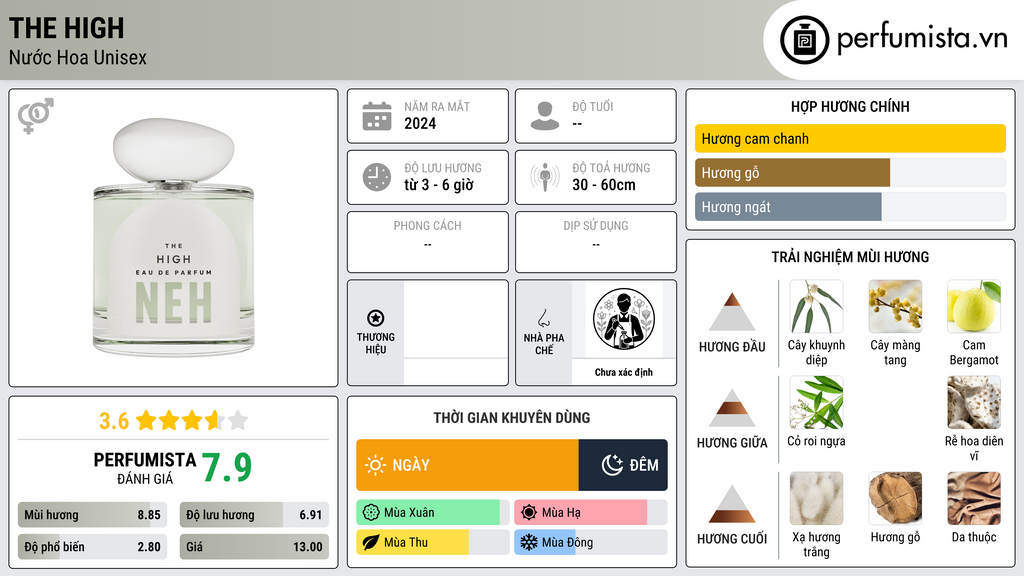Click the Perfumista 7.9 rating score
The height and width of the screenshot is (576, 1024).
227,467
